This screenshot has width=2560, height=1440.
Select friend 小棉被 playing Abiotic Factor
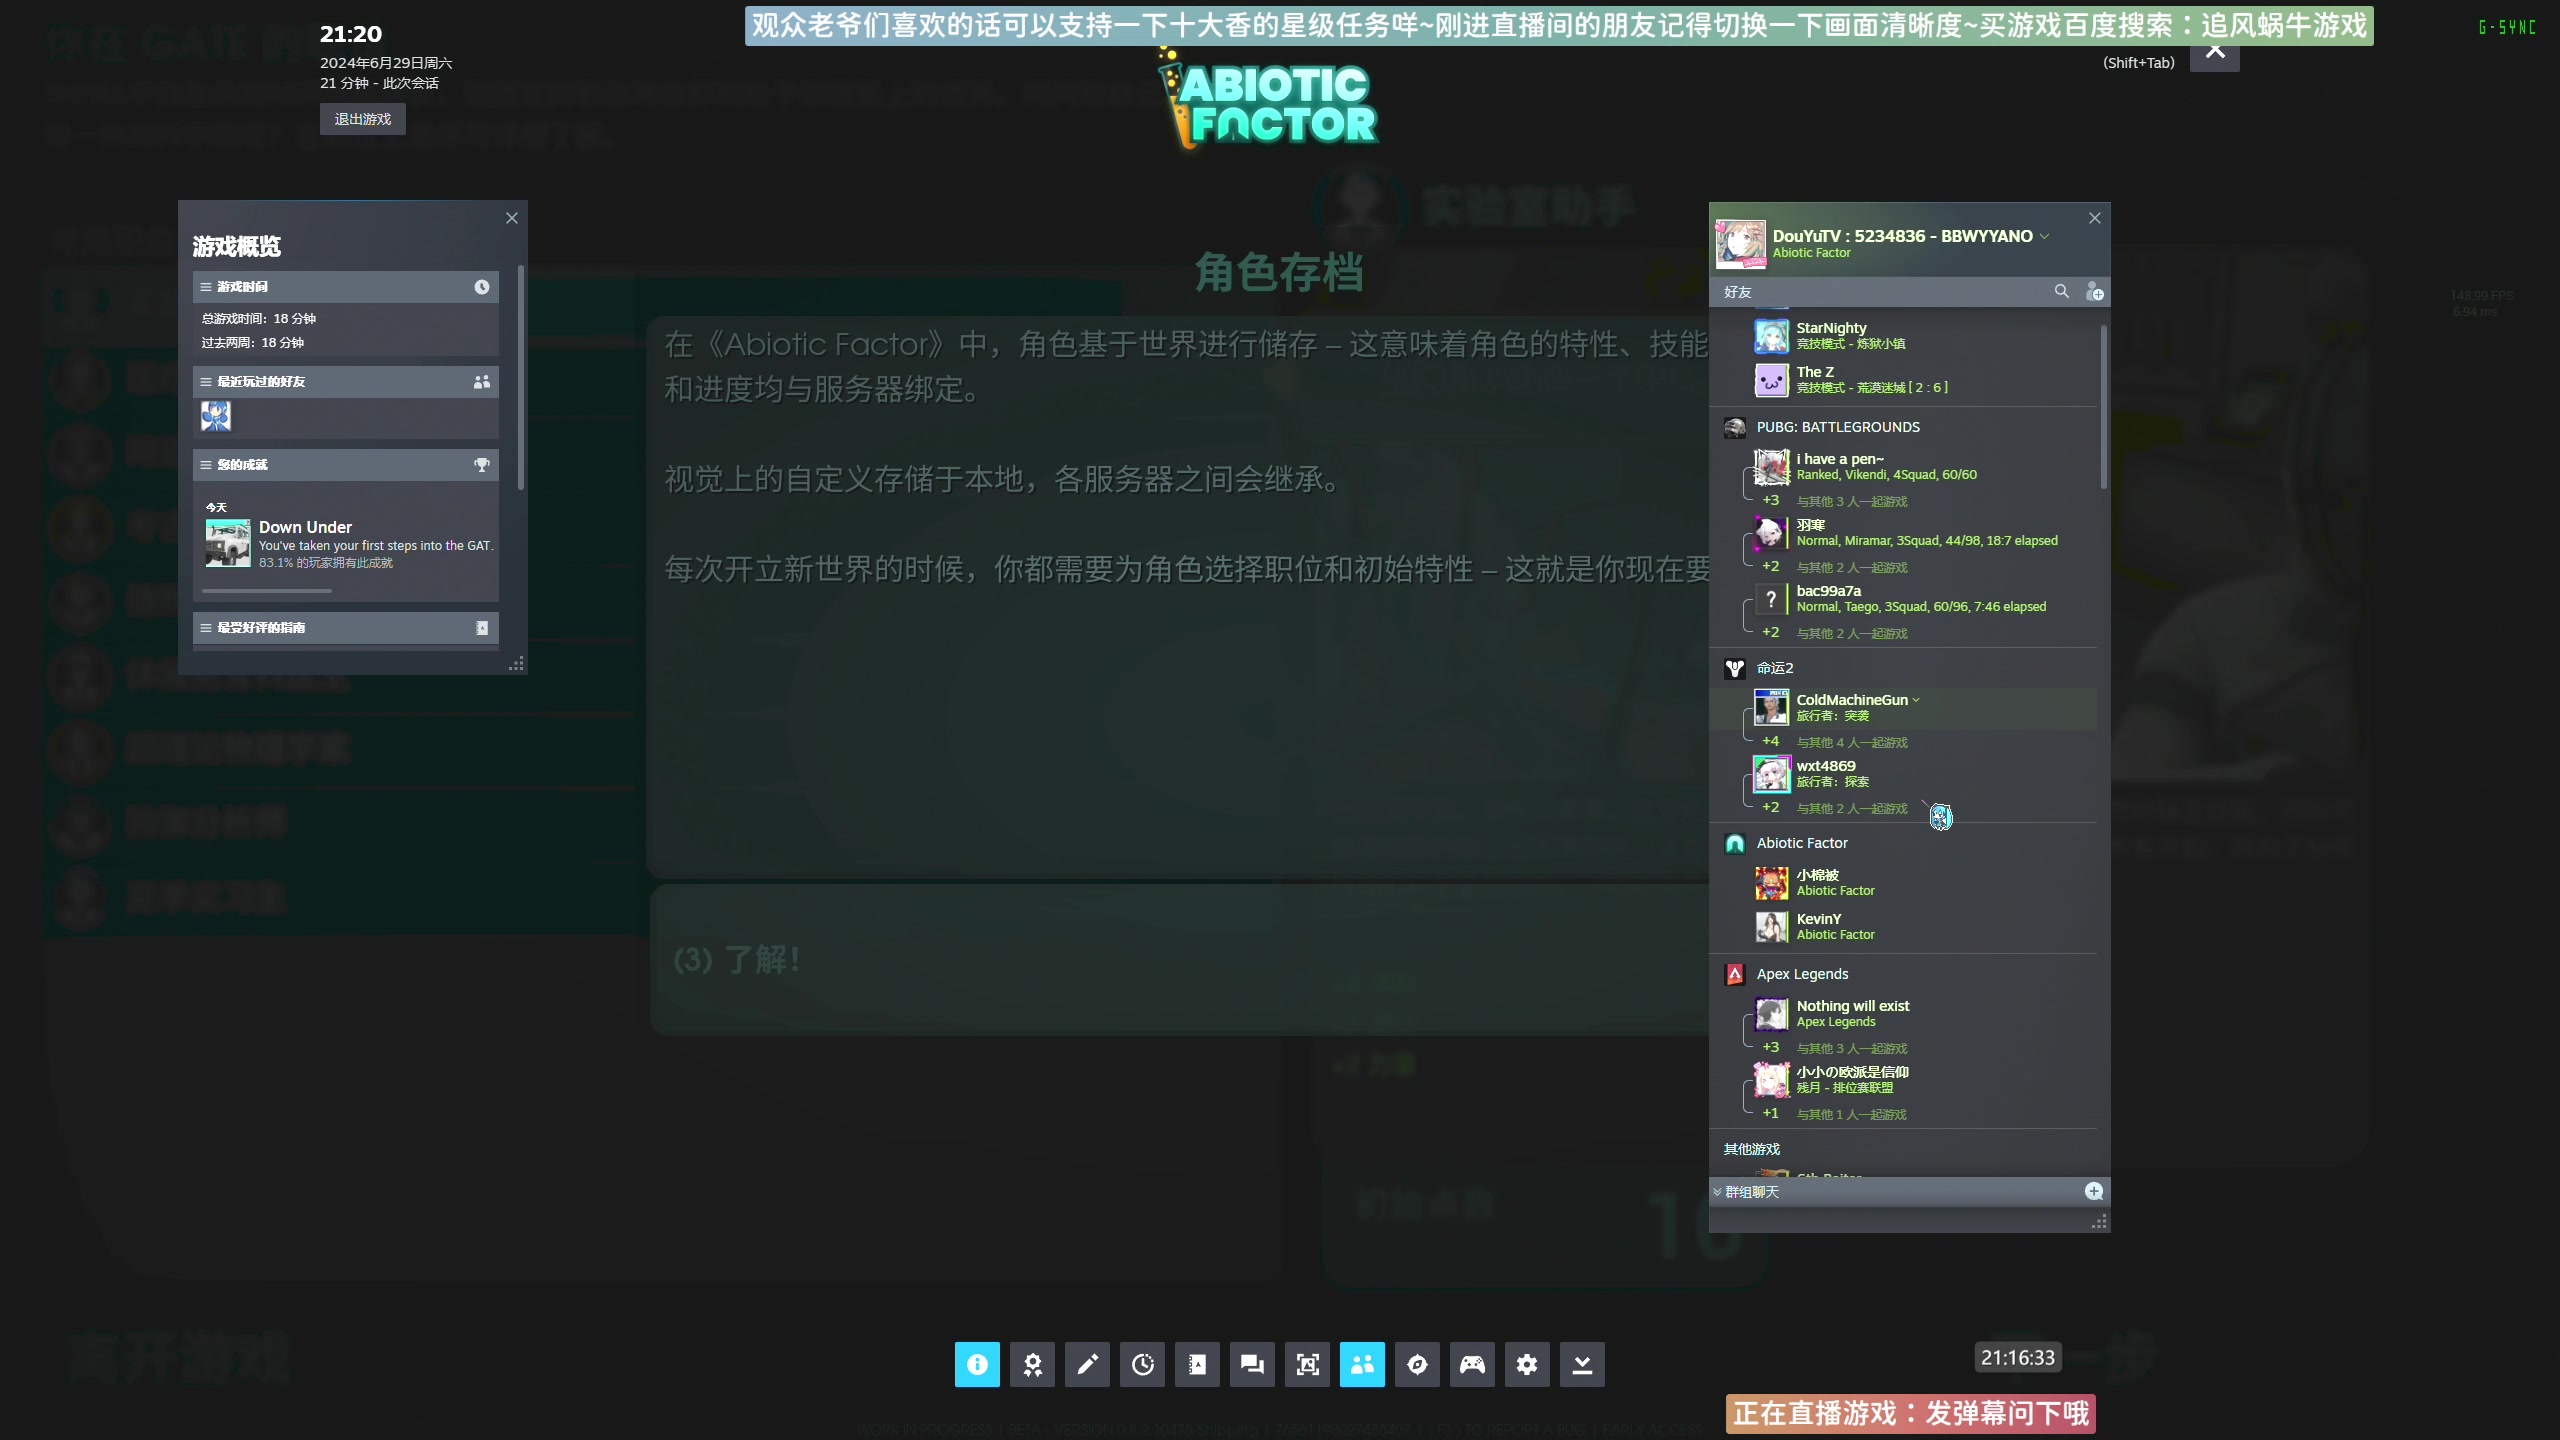(x=1904, y=883)
